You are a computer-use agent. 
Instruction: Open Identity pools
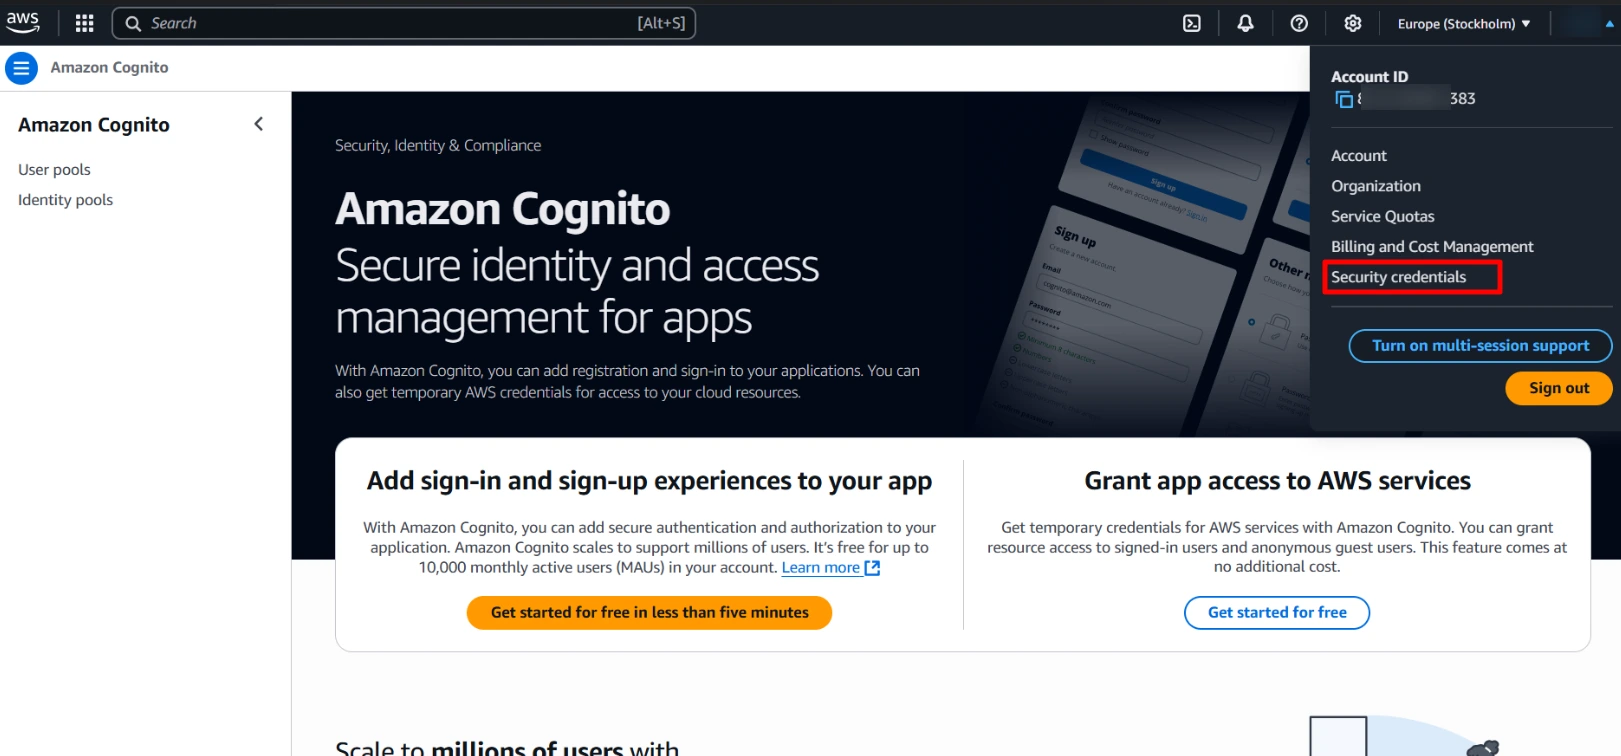pos(65,200)
